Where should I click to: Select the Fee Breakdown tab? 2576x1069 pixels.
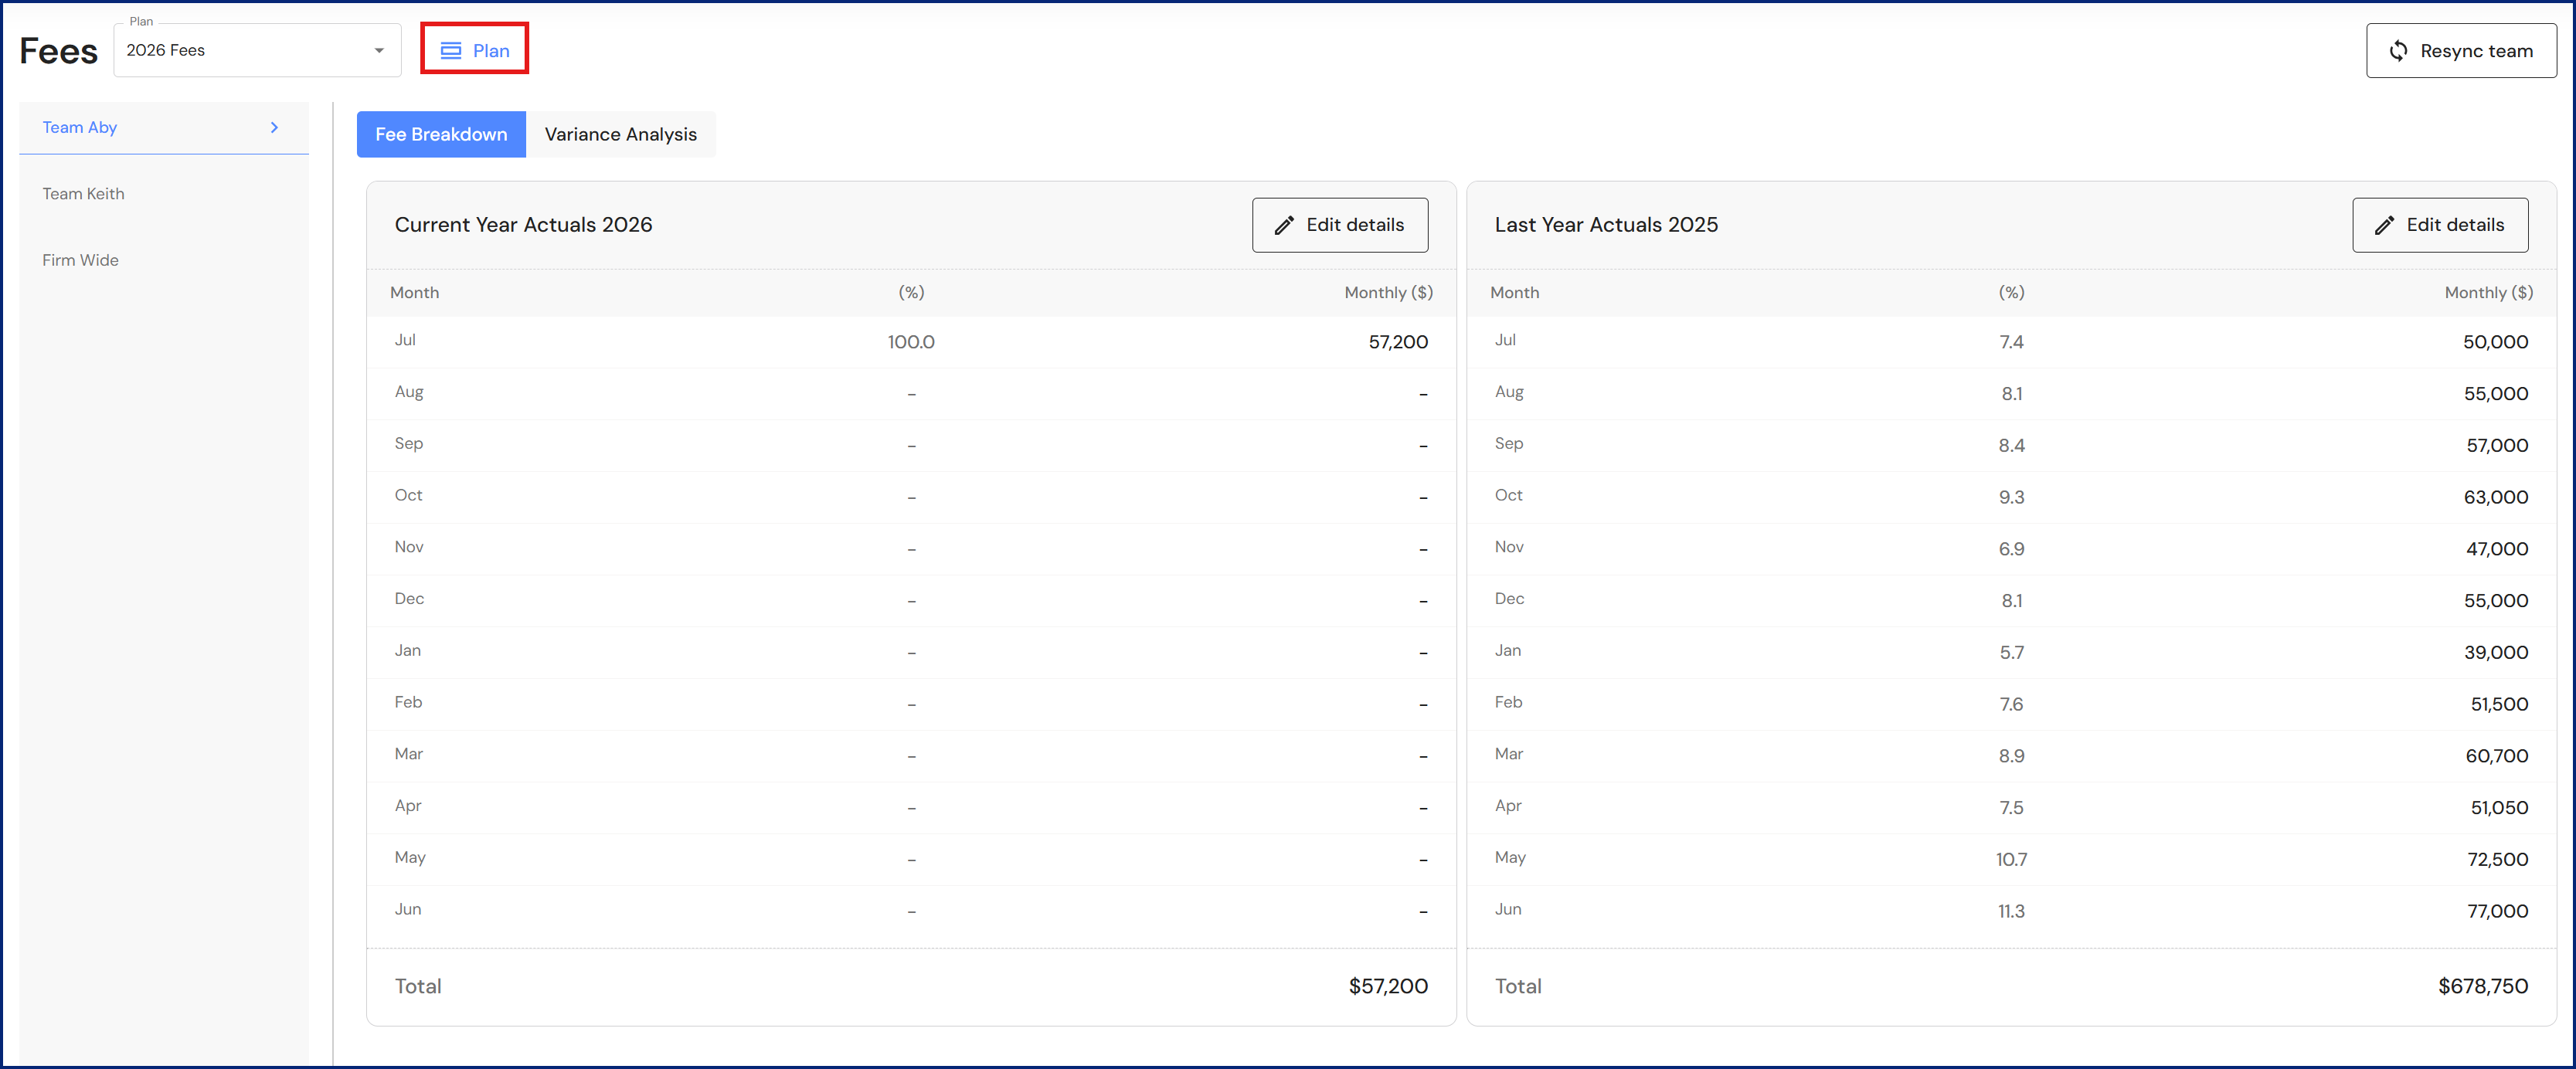[x=441, y=134]
